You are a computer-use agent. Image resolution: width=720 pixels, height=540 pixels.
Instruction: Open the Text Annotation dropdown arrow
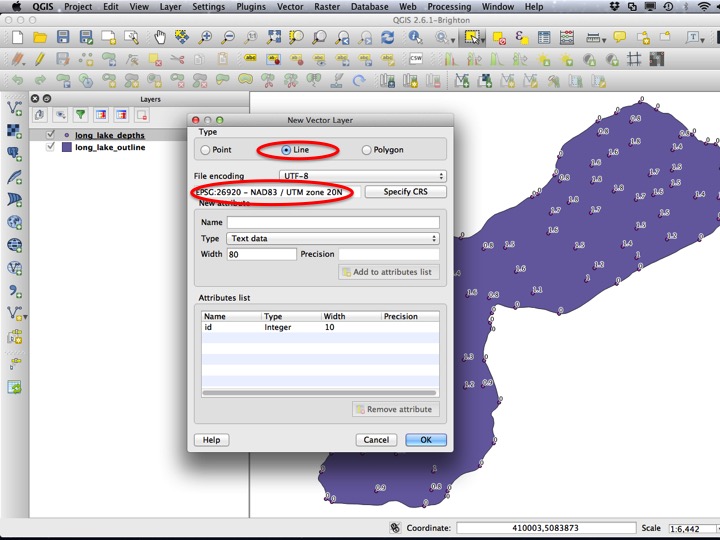(x=702, y=40)
